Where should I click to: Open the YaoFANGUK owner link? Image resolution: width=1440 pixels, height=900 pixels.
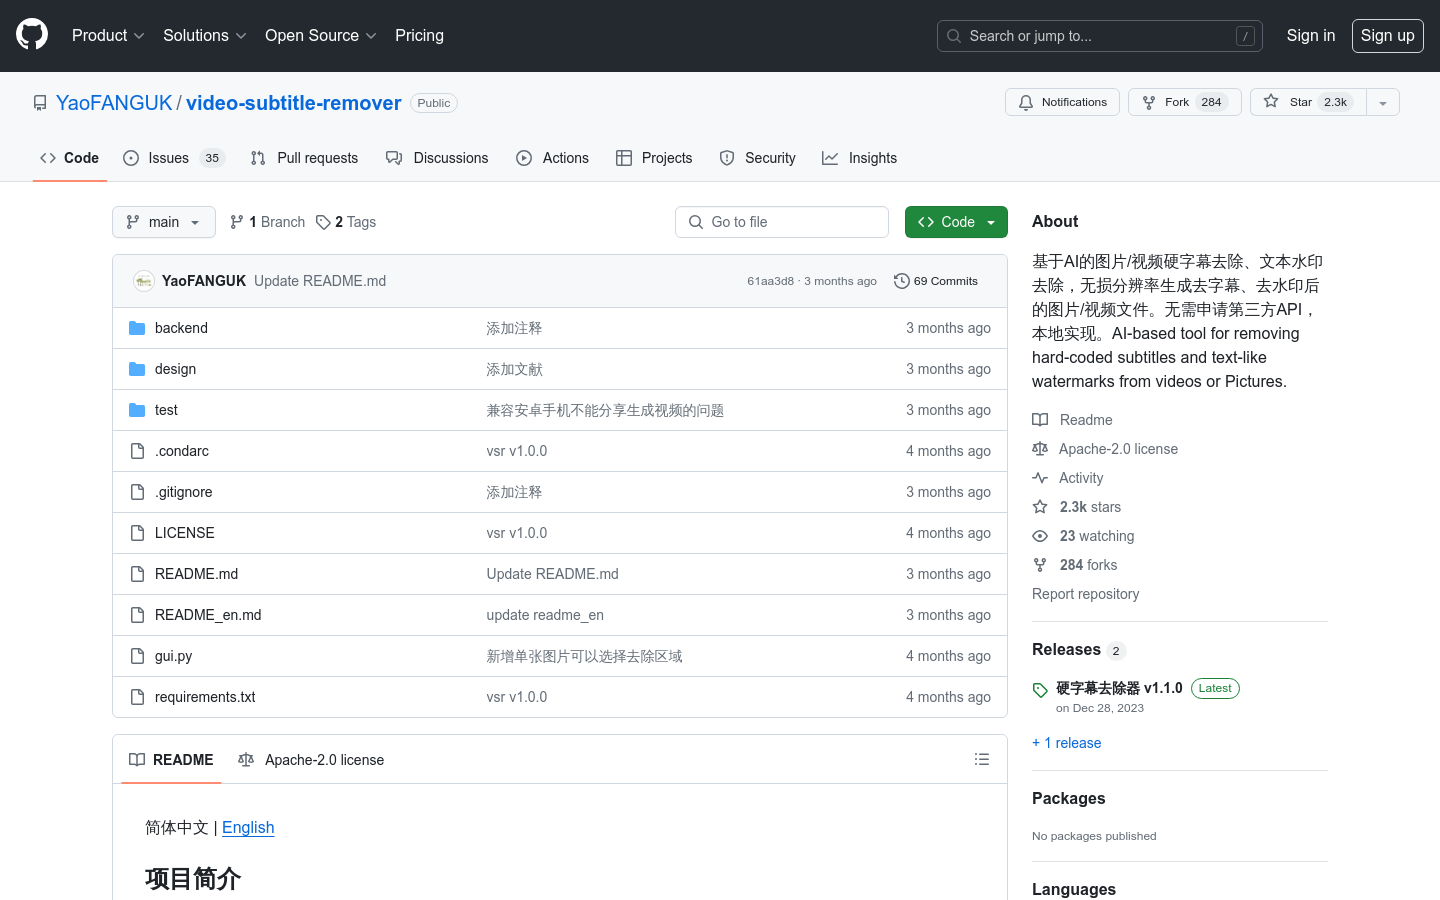pos(114,103)
